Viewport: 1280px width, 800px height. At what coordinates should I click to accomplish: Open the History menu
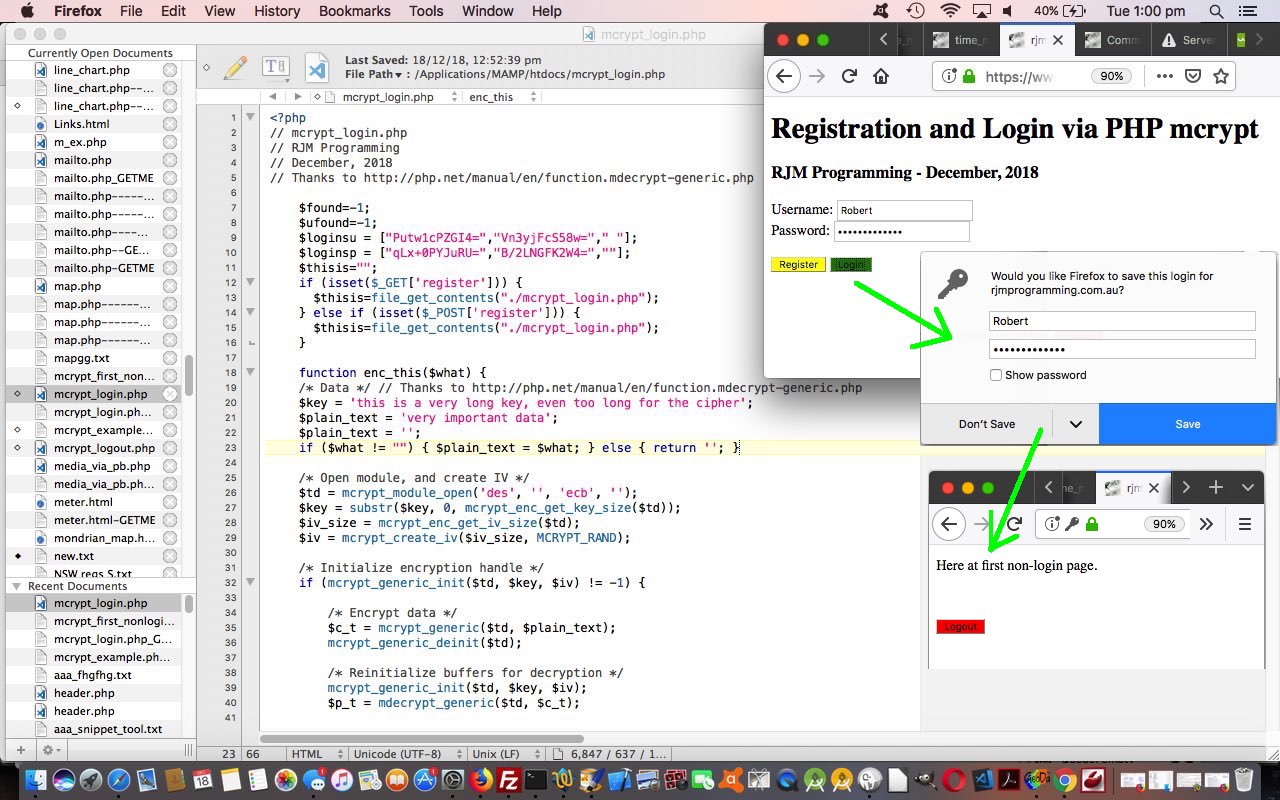[x=277, y=11]
